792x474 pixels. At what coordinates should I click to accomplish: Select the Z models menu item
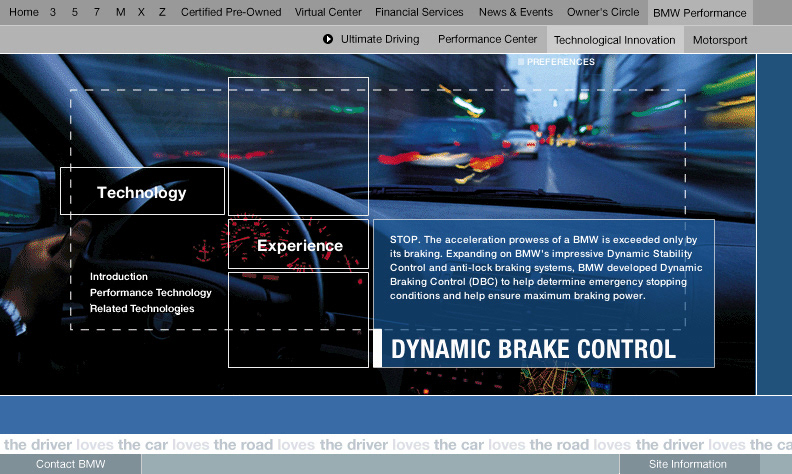point(162,12)
